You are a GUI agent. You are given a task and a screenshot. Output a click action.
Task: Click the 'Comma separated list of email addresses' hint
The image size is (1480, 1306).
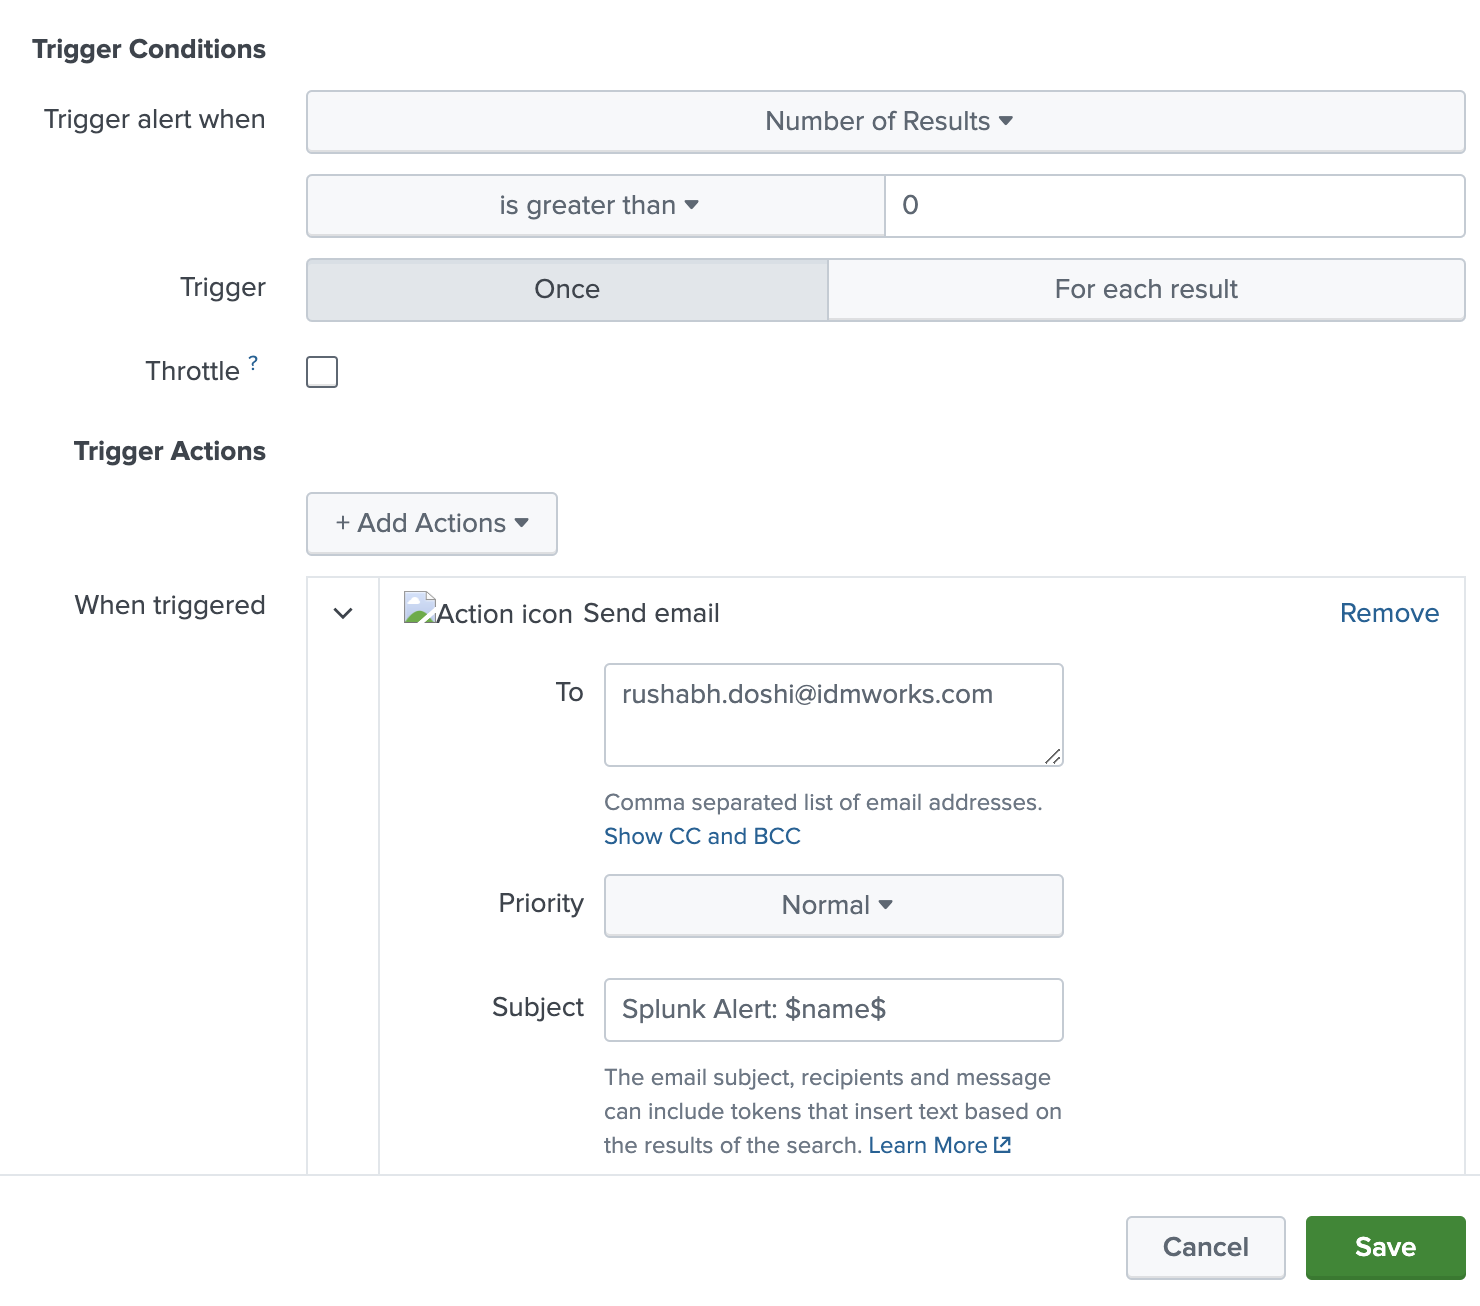pos(823,802)
